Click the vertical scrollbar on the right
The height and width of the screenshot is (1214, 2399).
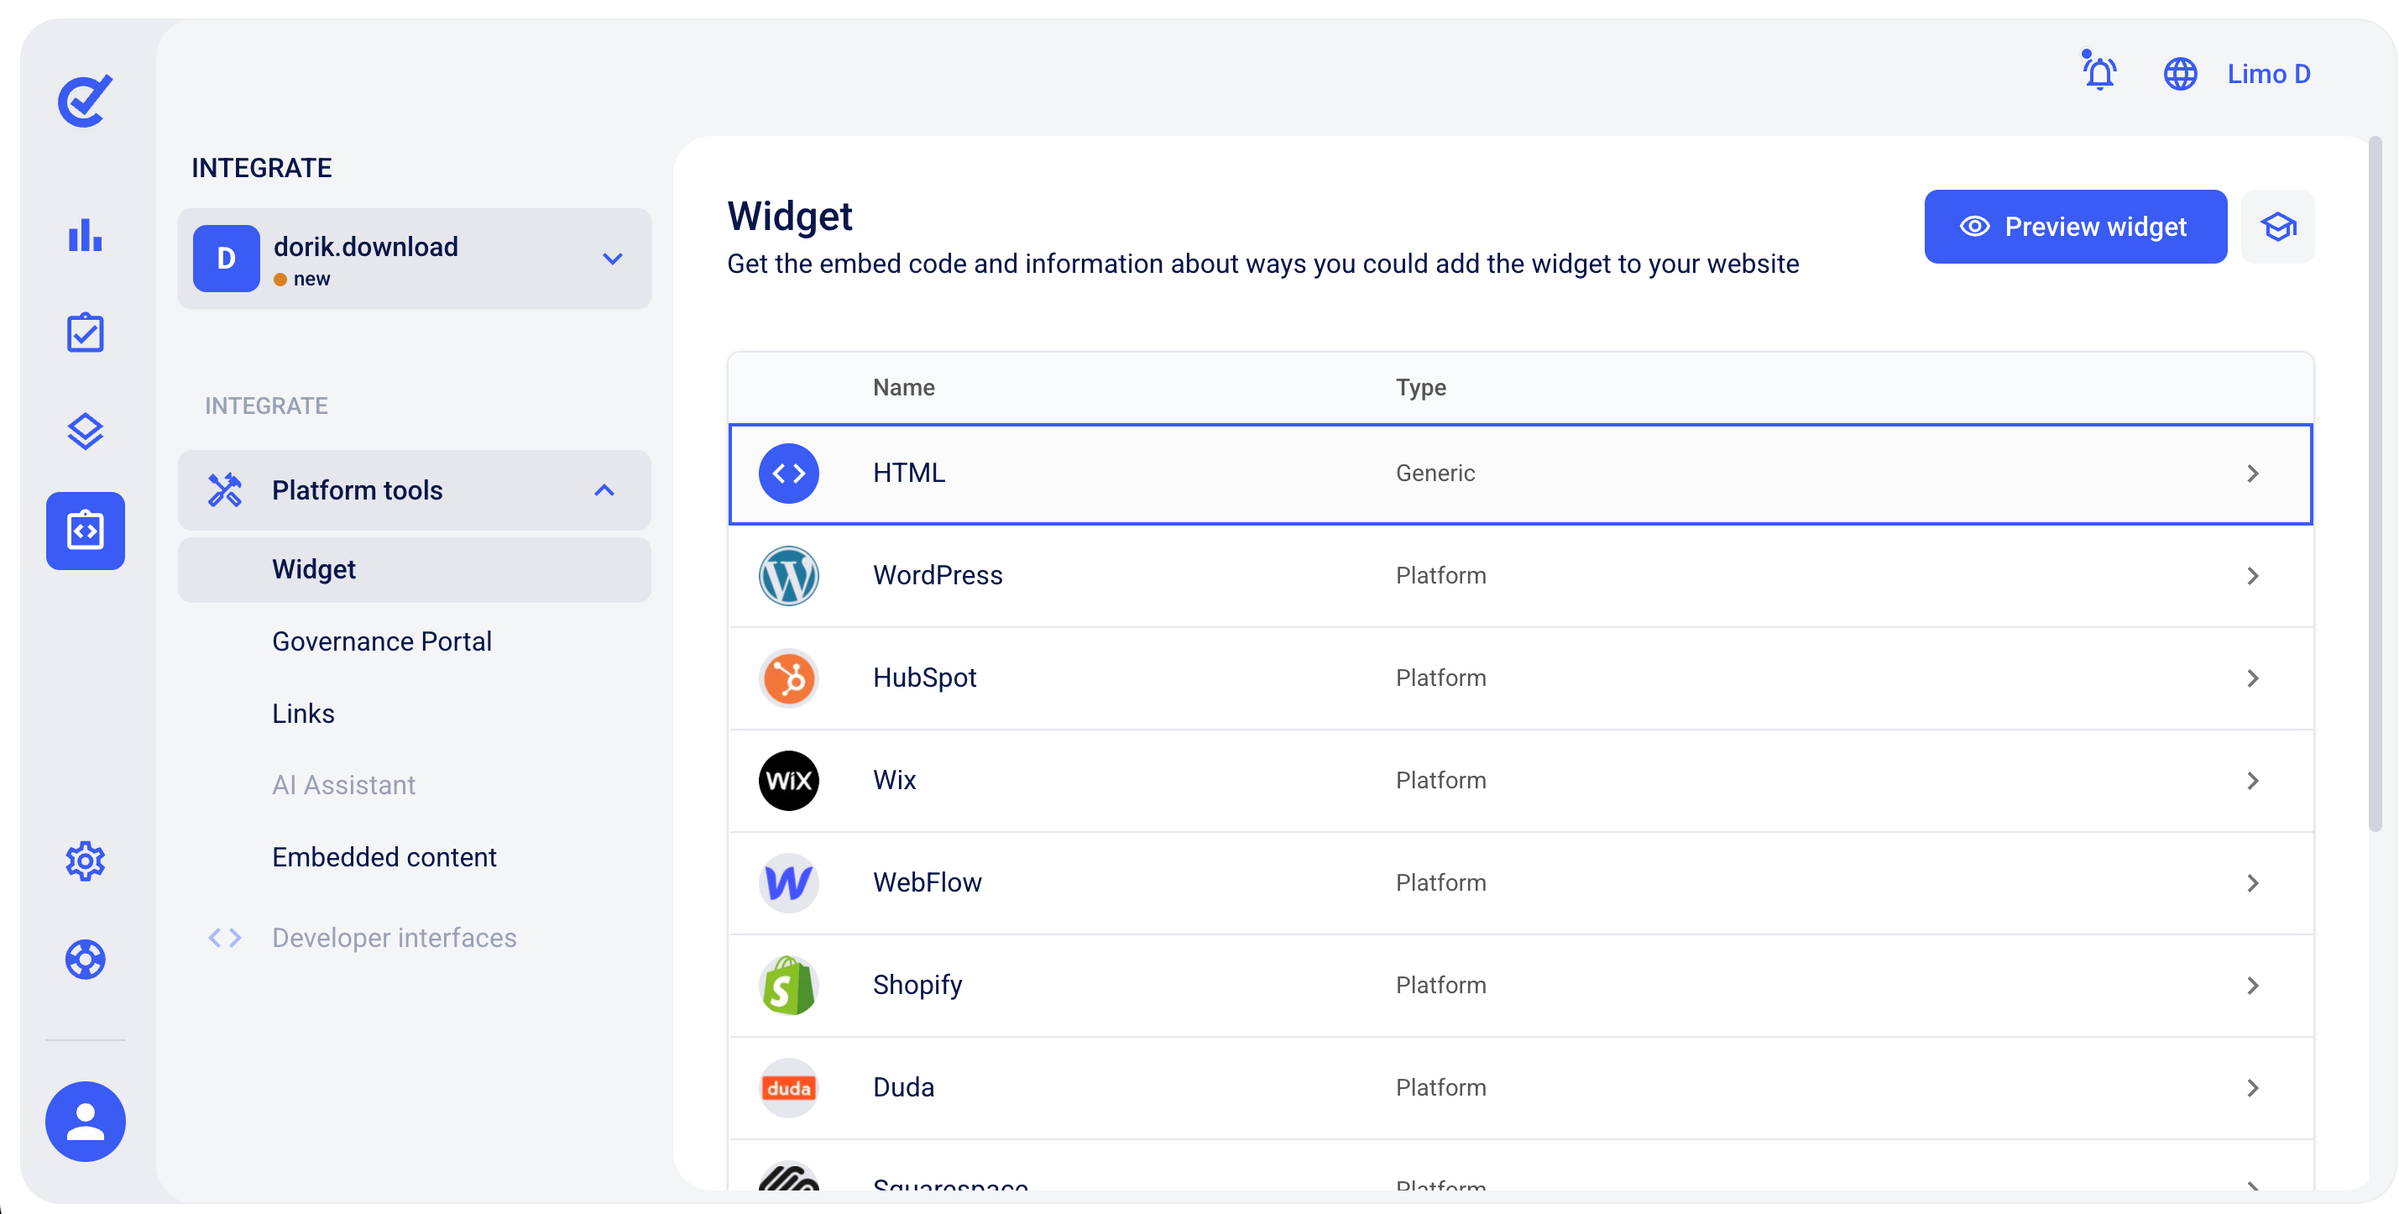(x=2375, y=484)
